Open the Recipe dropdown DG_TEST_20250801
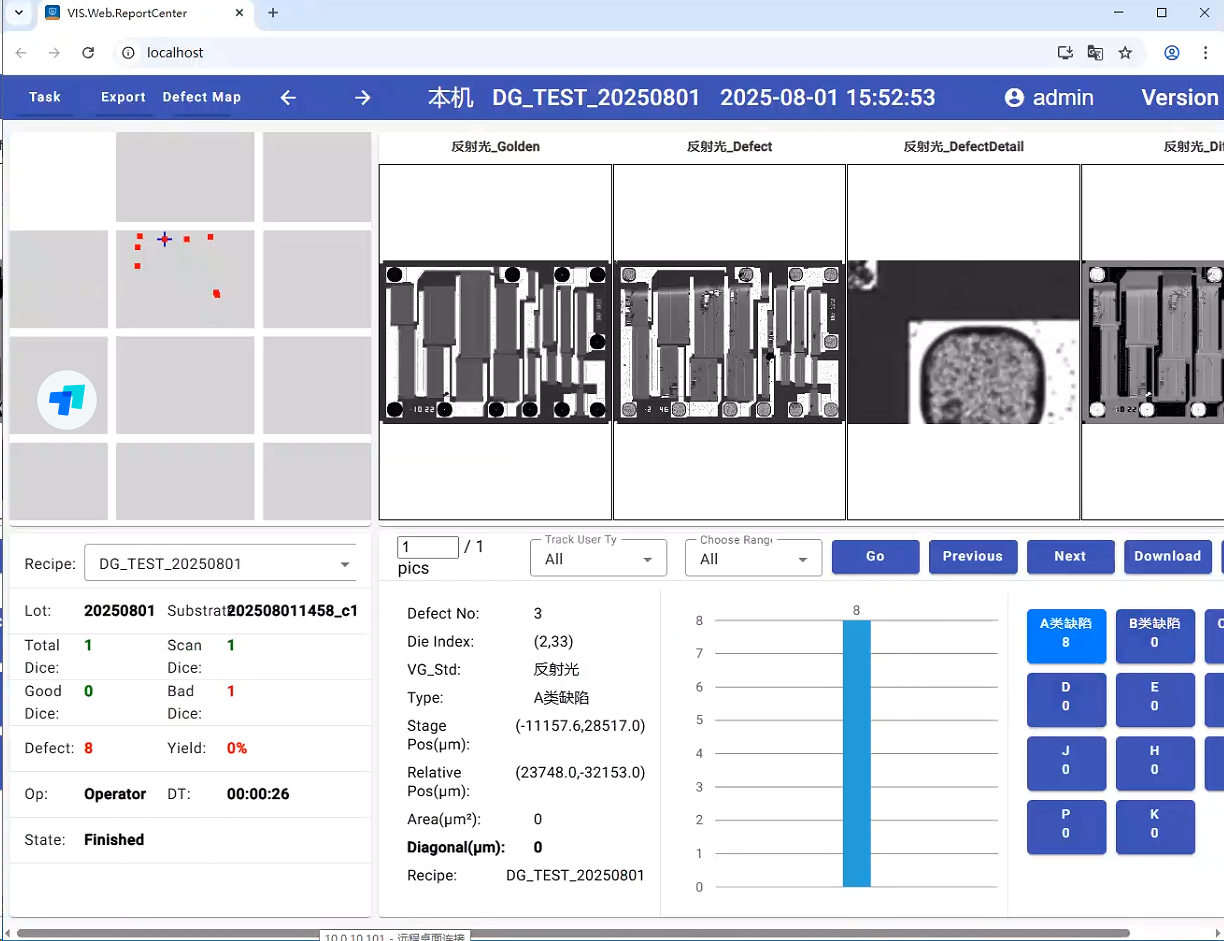This screenshot has width=1224, height=941. click(220, 564)
